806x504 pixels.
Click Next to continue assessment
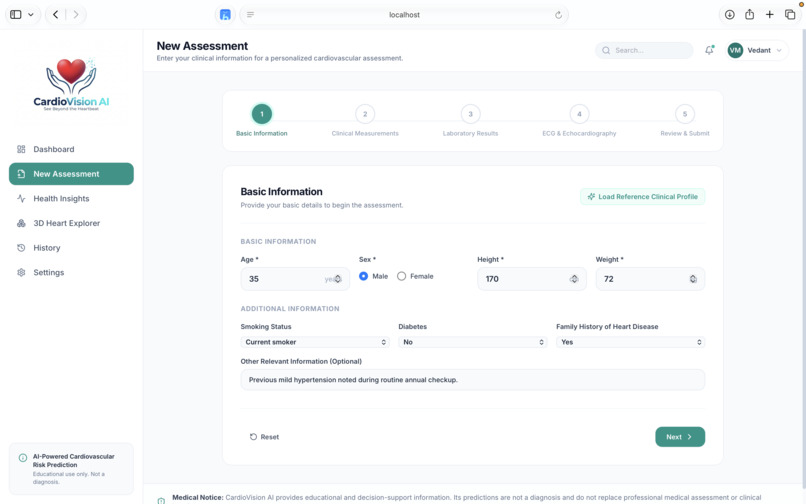(680, 437)
